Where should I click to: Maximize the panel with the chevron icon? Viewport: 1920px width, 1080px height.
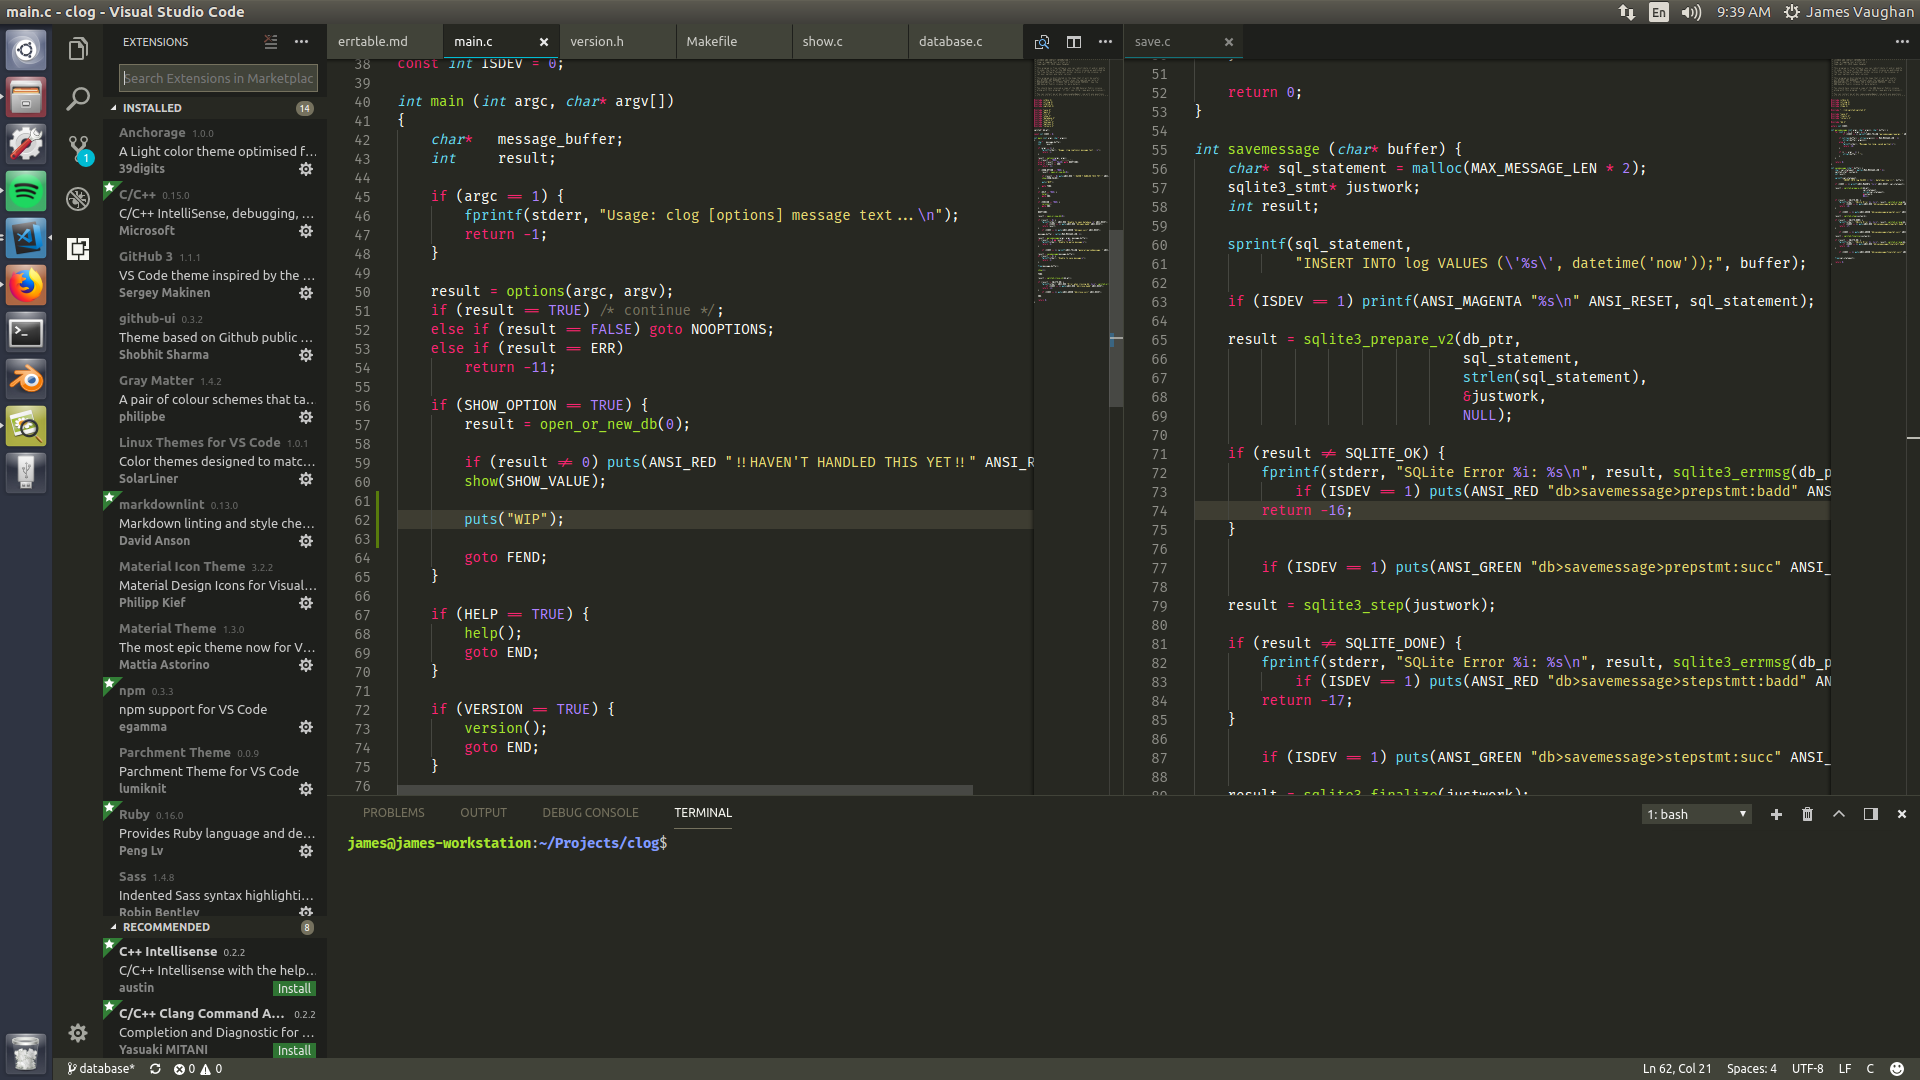(1838, 814)
